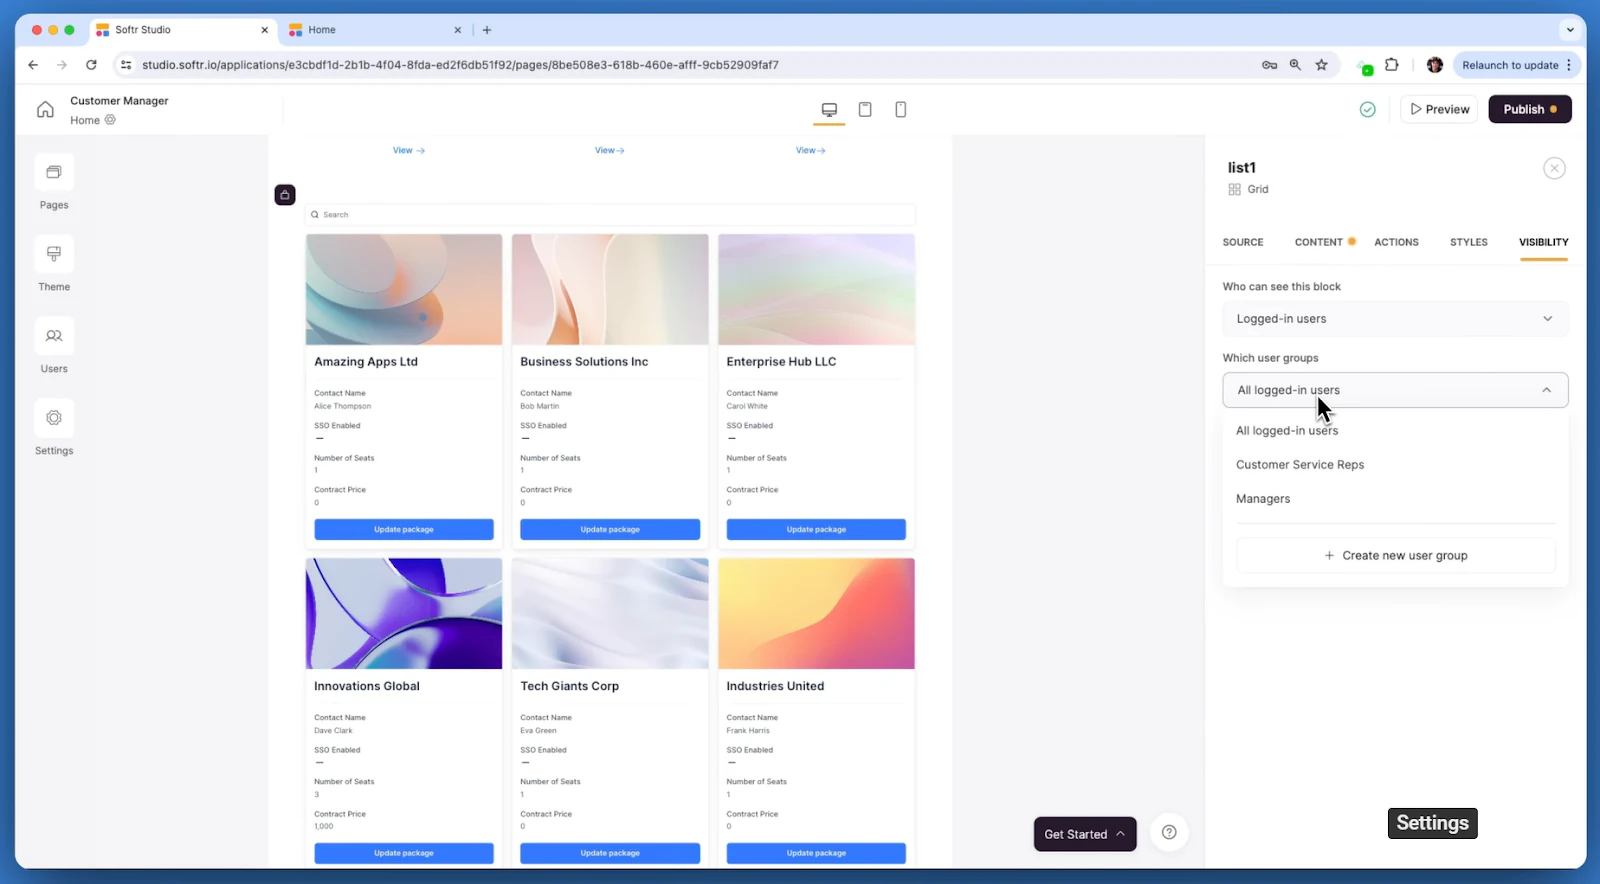Switch to desktop preview icon
Image resolution: width=1600 pixels, height=884 pixels.
pyautogui.click(x=829, y=110)
